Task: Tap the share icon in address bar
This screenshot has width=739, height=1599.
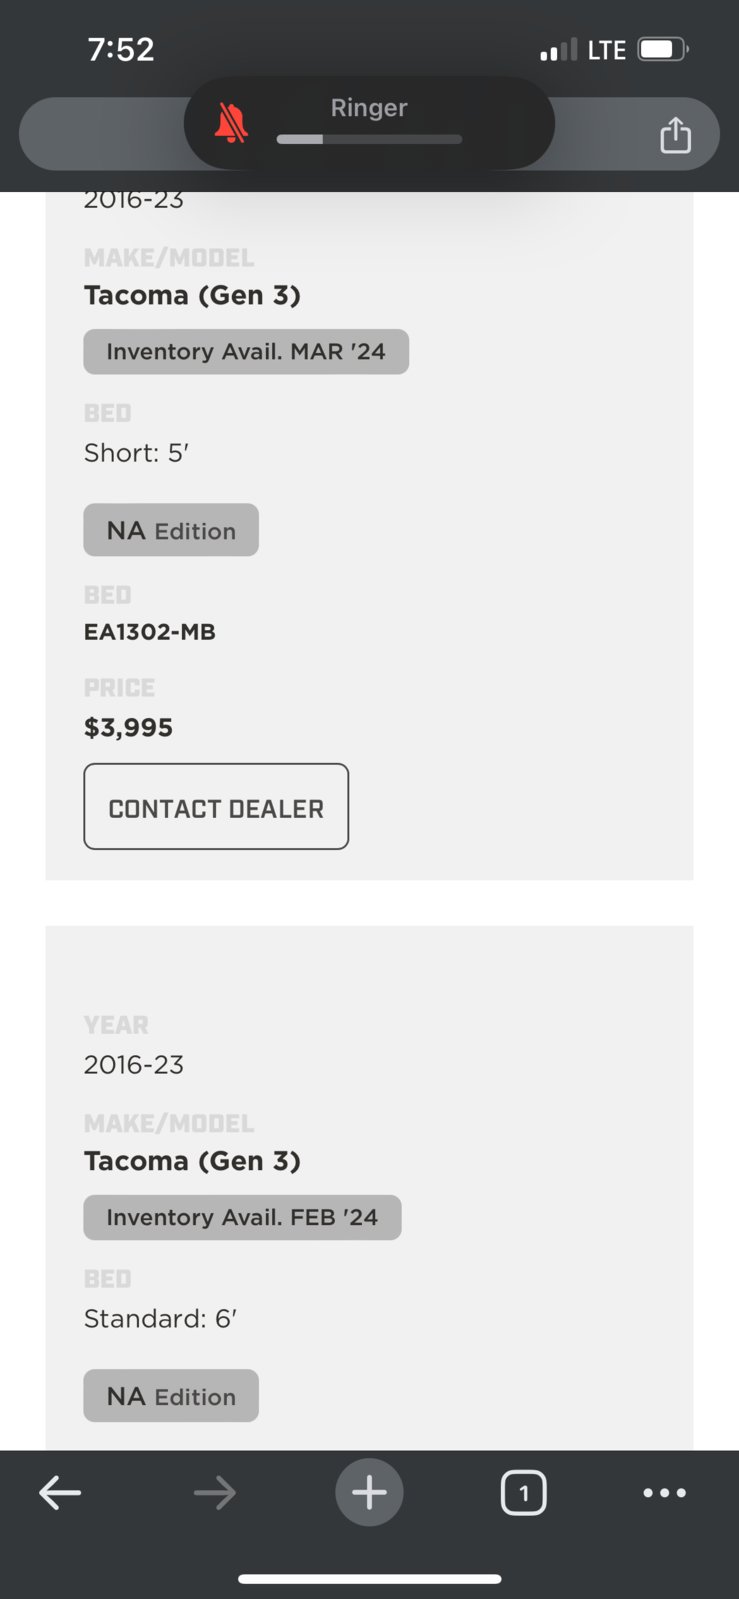Action: [x=675, y=134]
